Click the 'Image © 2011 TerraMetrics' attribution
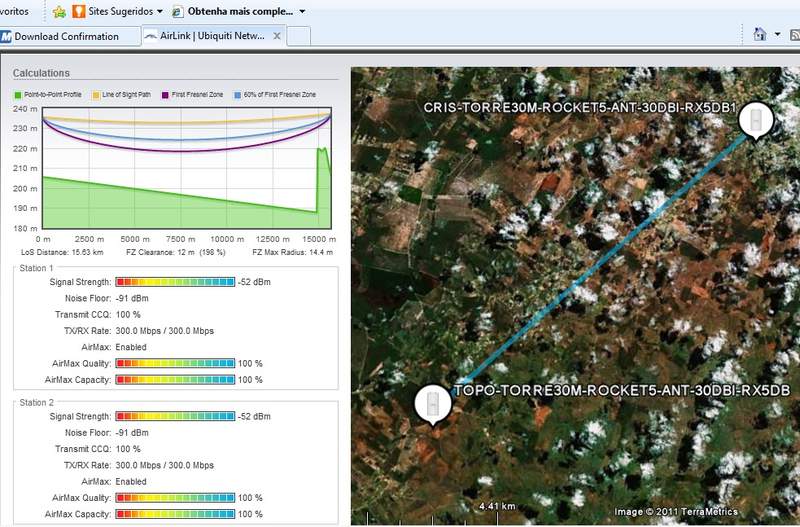This screenshot has width=800, height=527. pyautogui.click(x=676, y=511)
